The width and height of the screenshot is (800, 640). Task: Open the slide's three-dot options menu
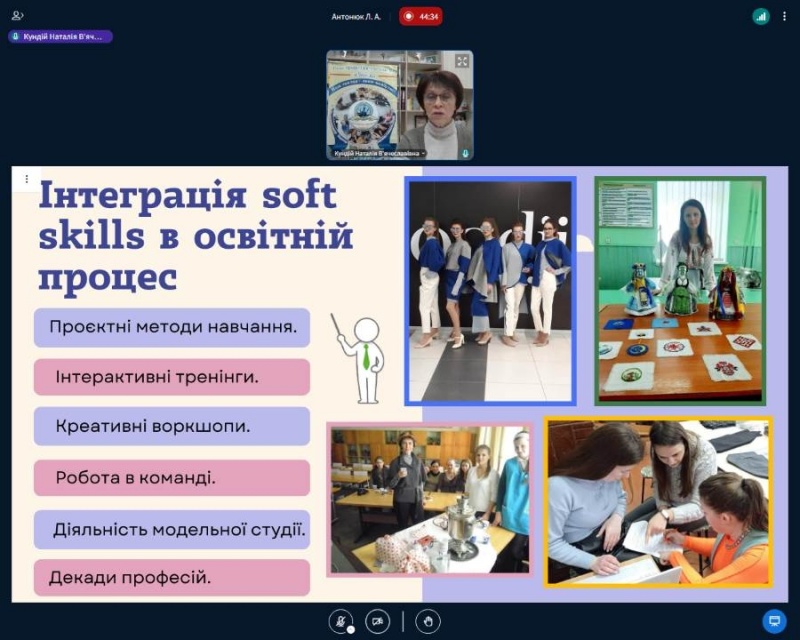coord(26,180)
